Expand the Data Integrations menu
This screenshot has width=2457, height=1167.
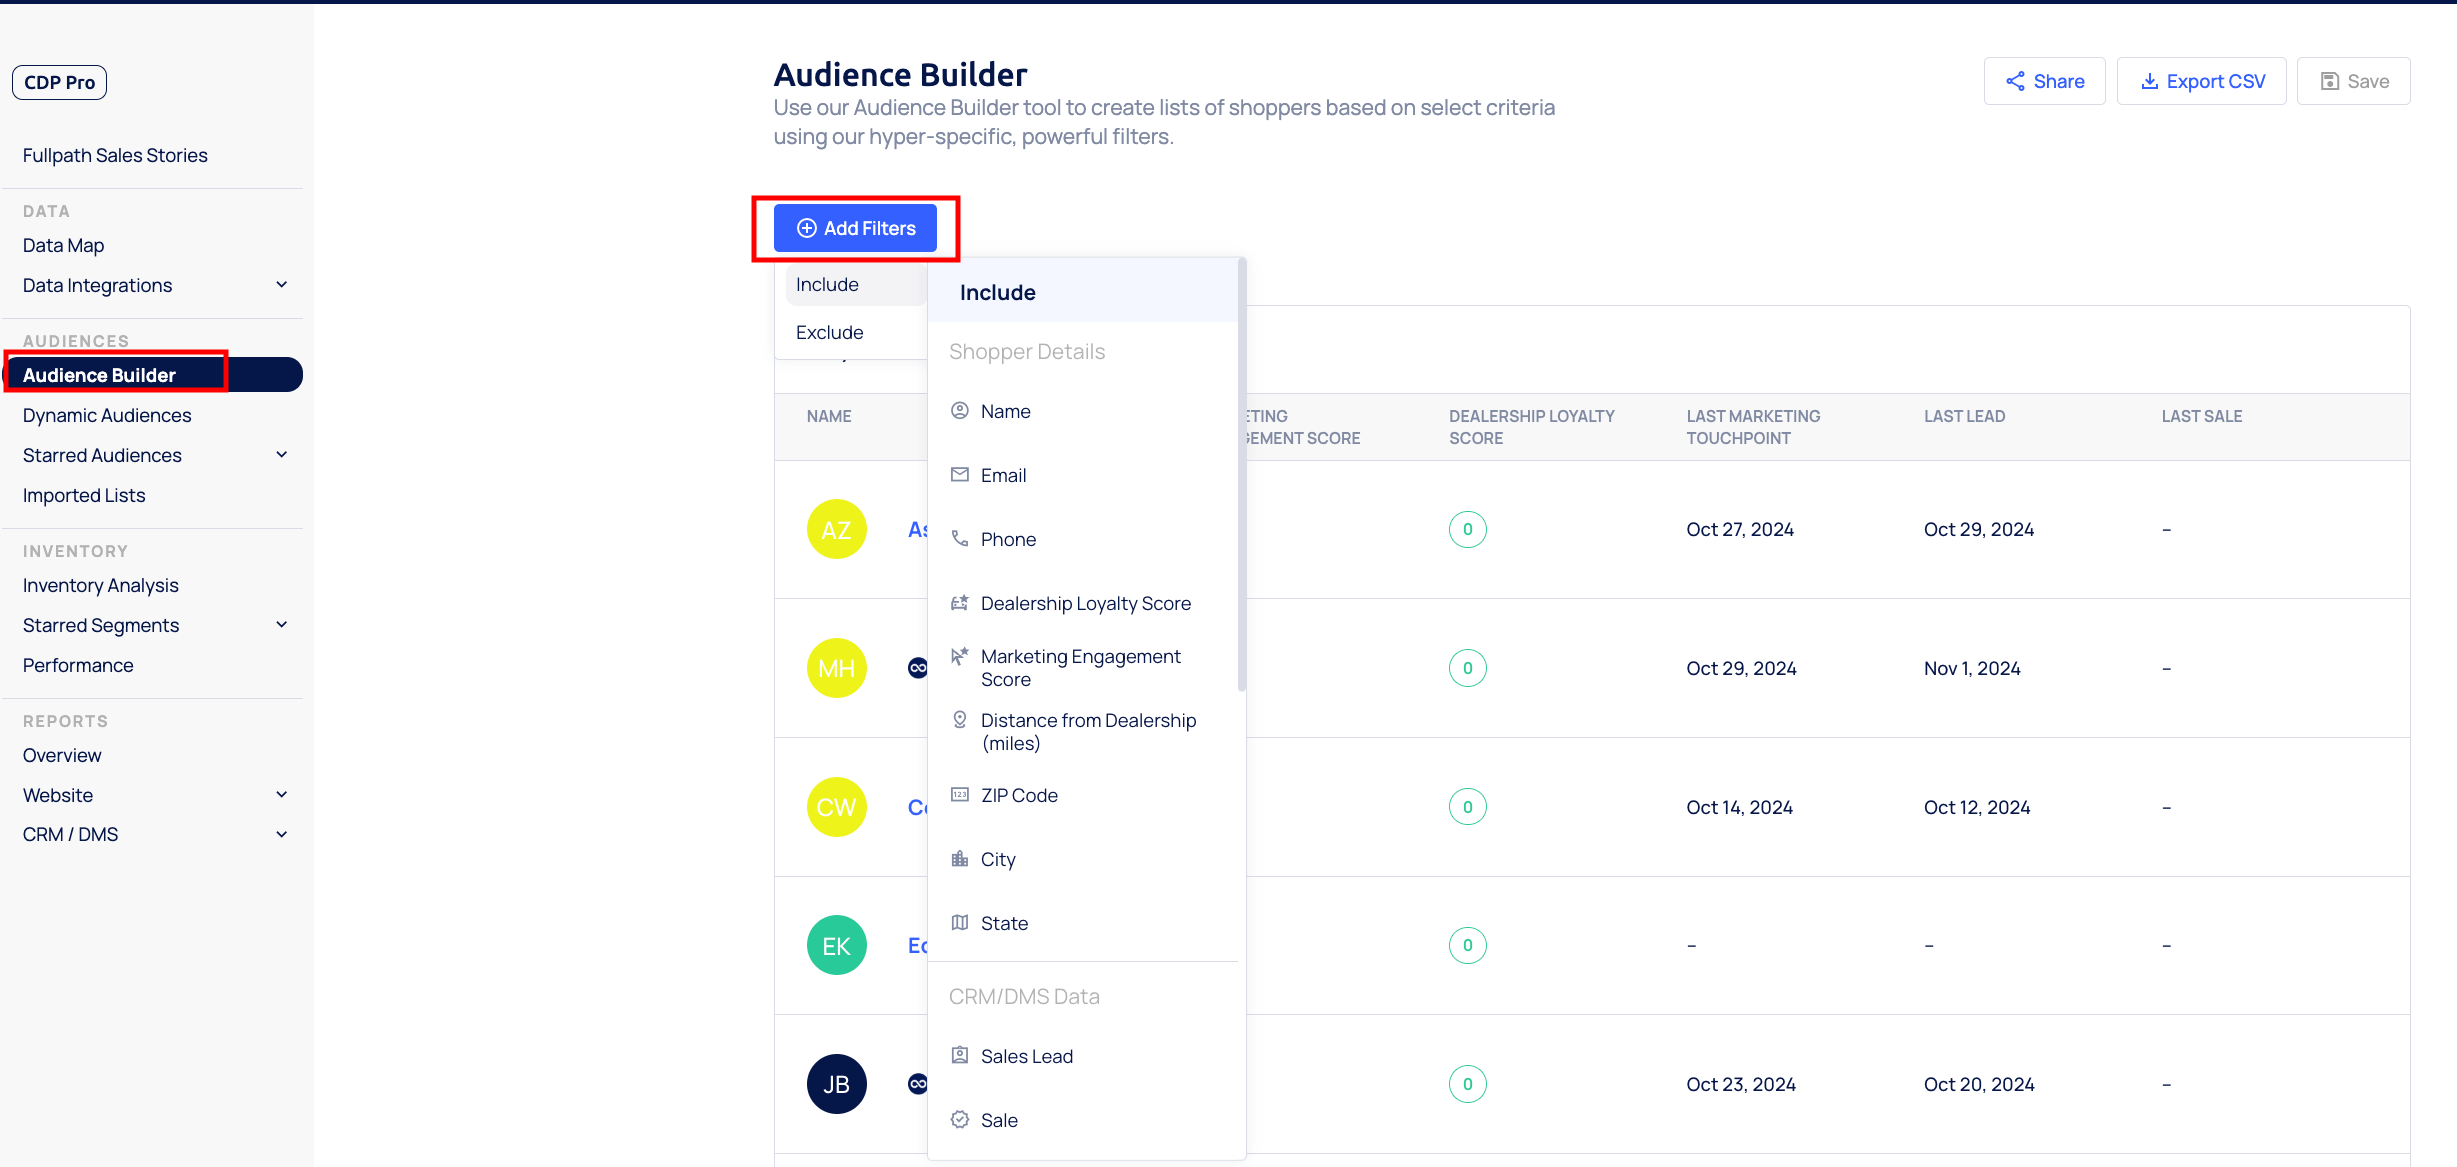(x=282, y=285)
